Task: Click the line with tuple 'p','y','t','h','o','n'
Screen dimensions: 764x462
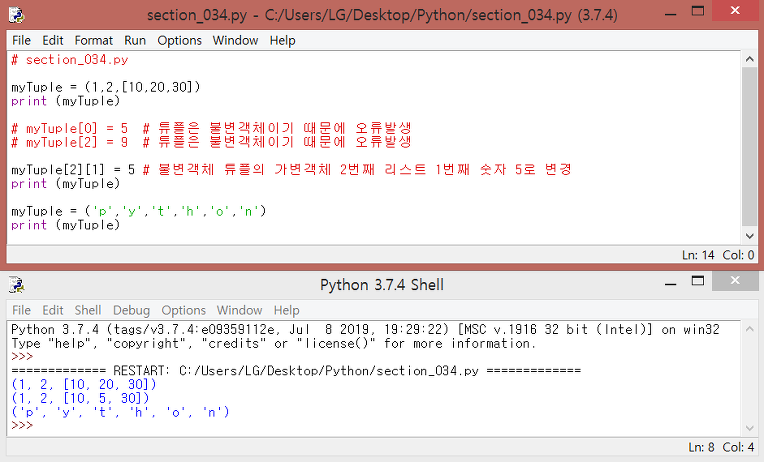Action: 139,212
